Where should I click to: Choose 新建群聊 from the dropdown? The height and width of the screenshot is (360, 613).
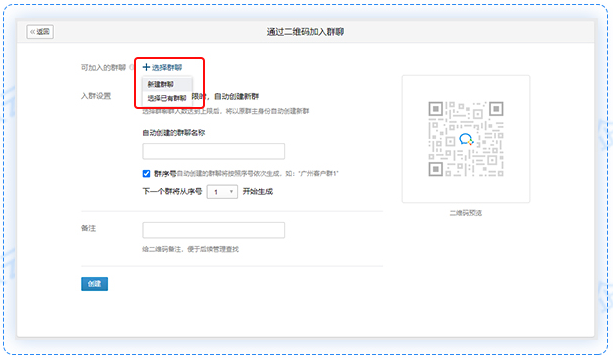(x=167, y=84)
